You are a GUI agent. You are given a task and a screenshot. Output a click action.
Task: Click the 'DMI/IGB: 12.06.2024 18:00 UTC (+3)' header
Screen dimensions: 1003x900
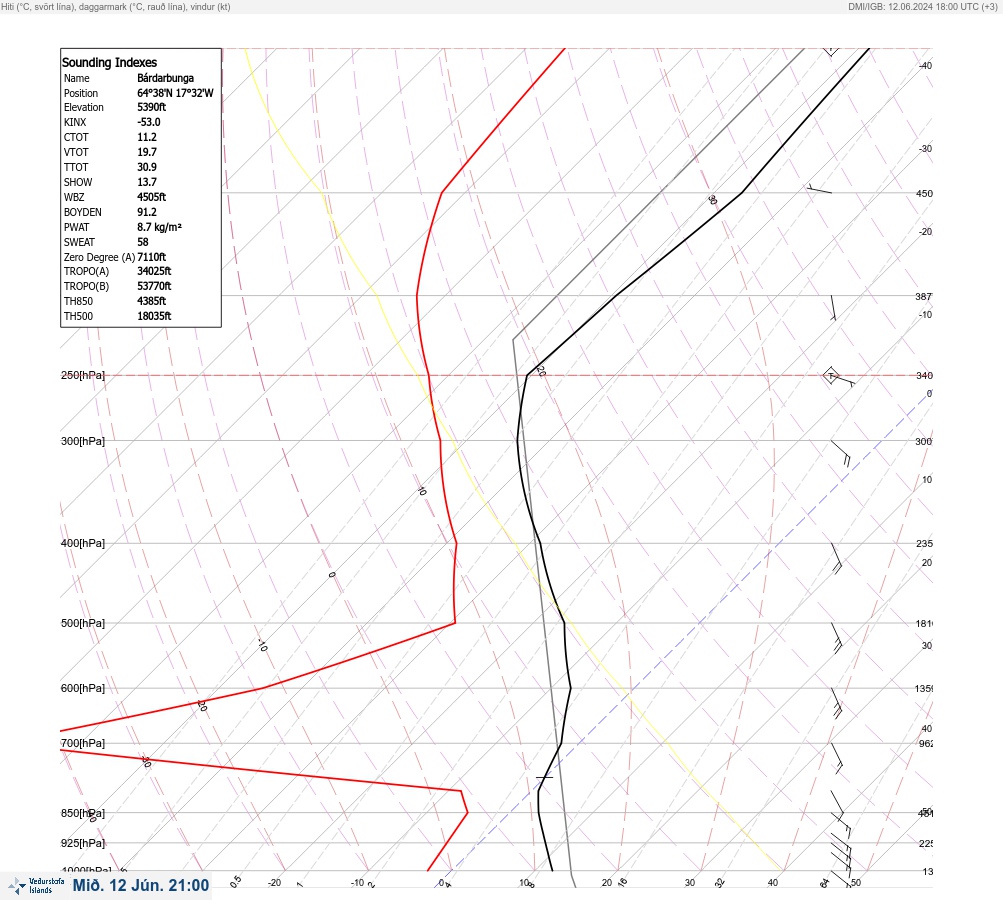[x=922, y=6]
